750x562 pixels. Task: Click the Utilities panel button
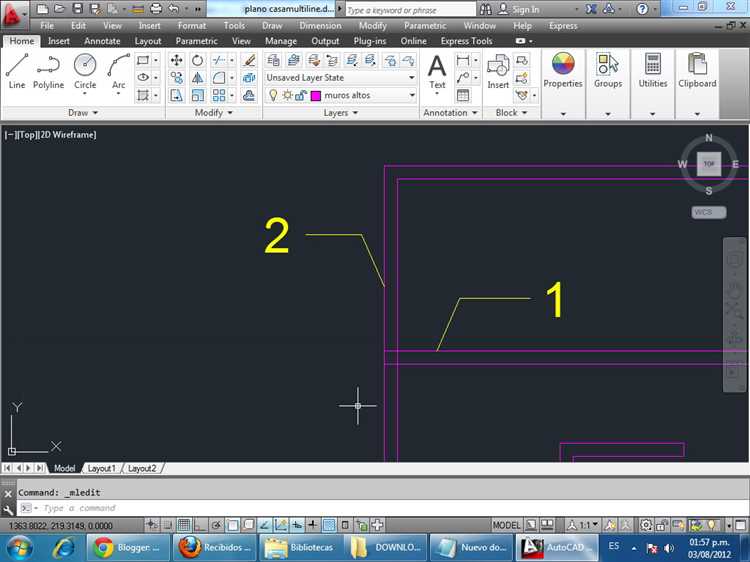pos(652,72)
